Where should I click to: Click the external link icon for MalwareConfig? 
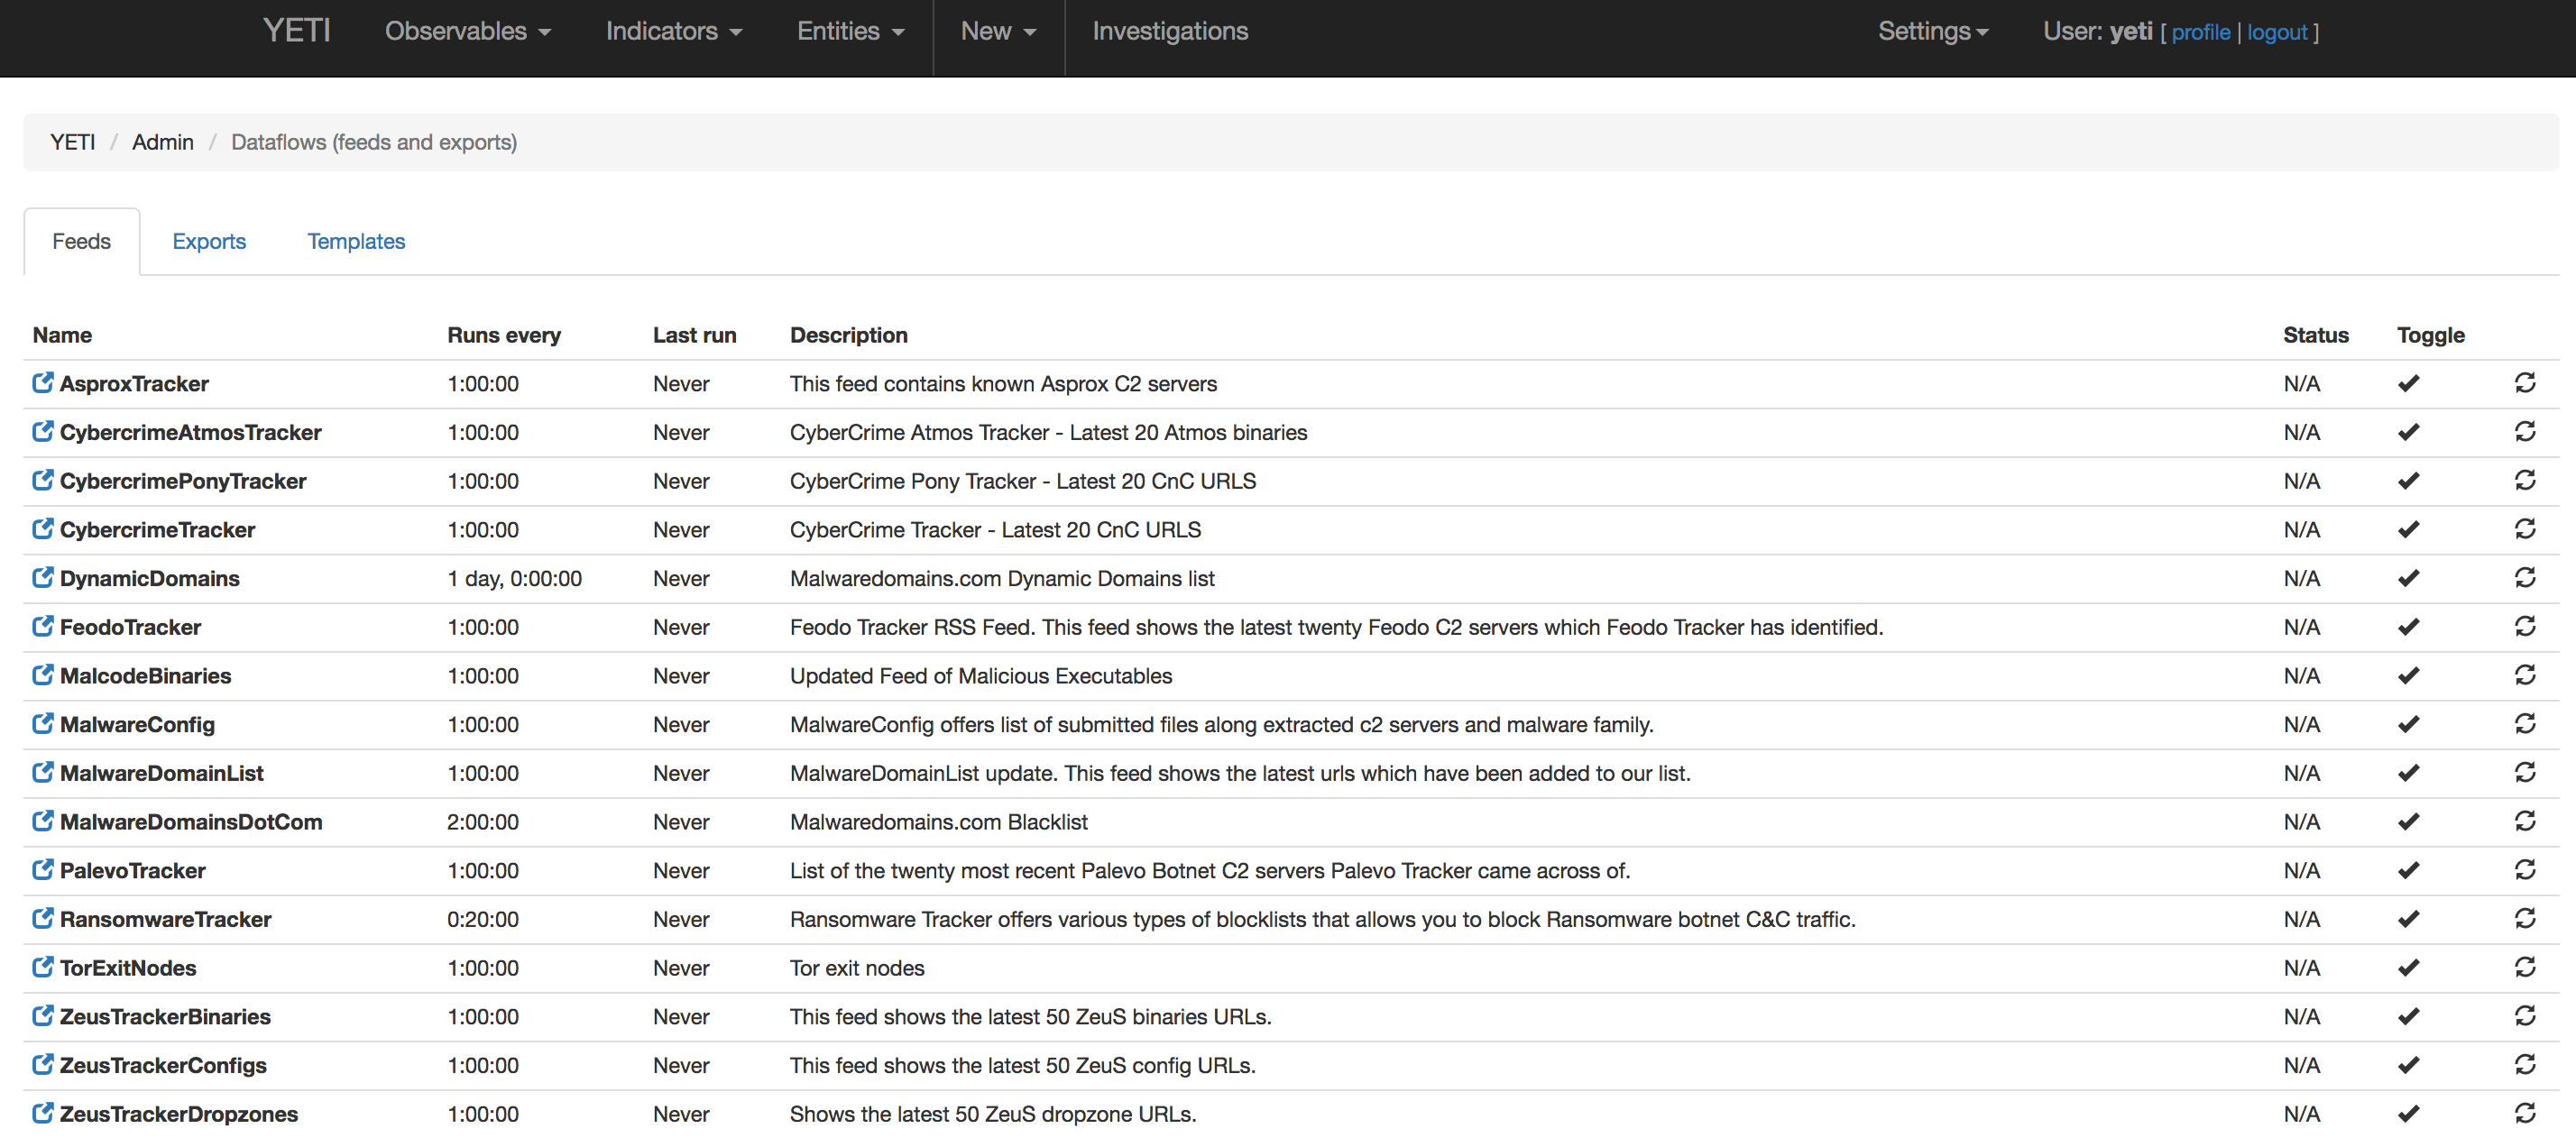(42, 723)
